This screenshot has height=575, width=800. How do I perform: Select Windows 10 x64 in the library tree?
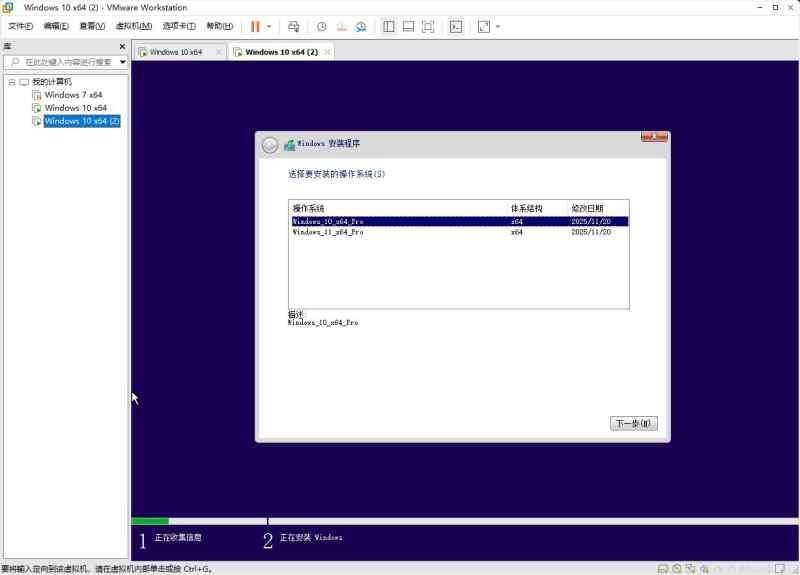pyautogui.click(x=76, y=108)
